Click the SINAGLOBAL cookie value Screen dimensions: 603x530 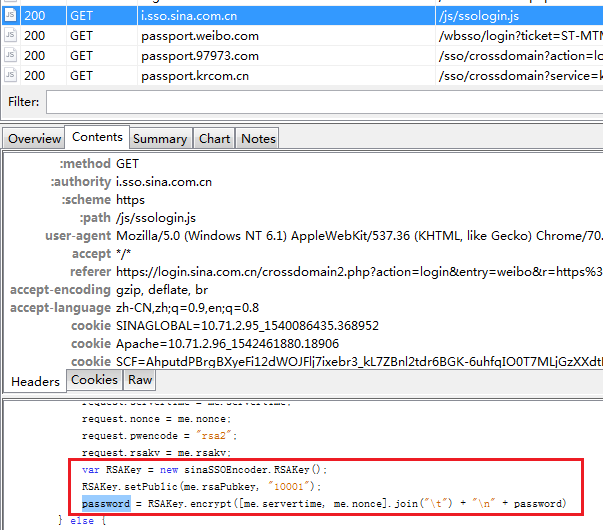(247, 326)
